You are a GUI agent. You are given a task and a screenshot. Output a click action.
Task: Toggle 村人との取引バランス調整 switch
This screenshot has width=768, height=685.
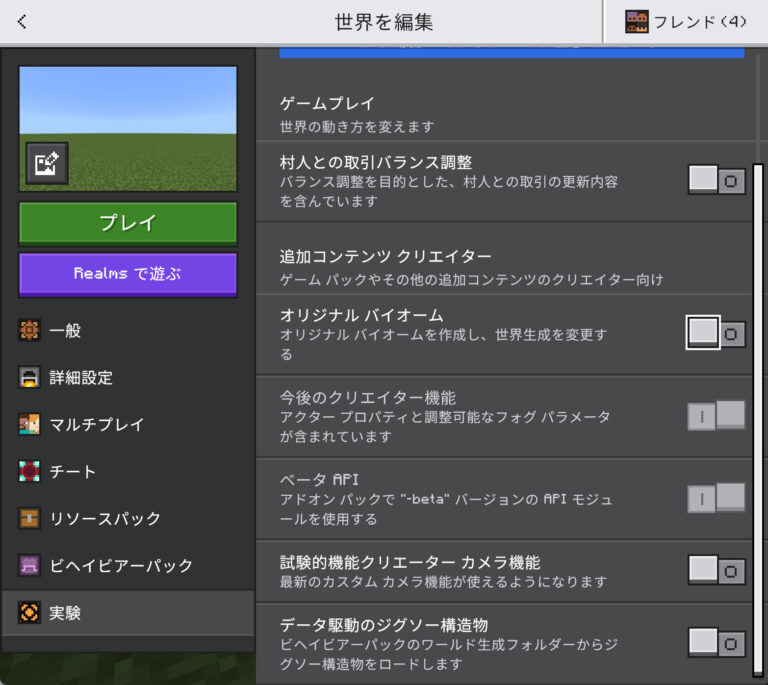click(716, 180)
